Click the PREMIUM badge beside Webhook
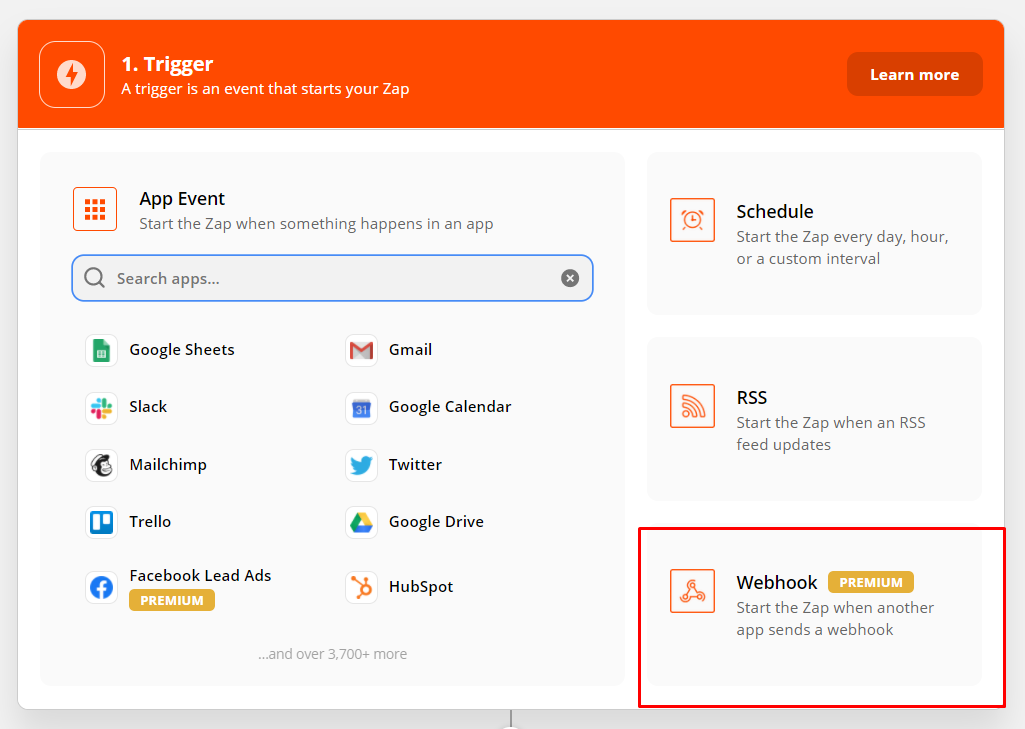1025x729 pixels. click(x=871, y=582)
